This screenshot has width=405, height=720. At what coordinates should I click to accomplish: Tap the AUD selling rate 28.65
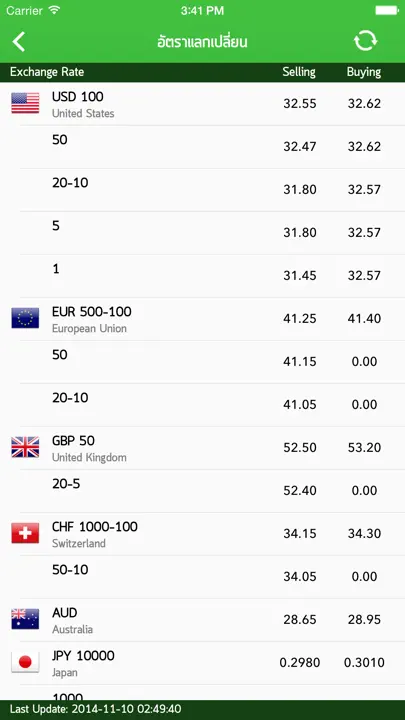pos(300,620)
